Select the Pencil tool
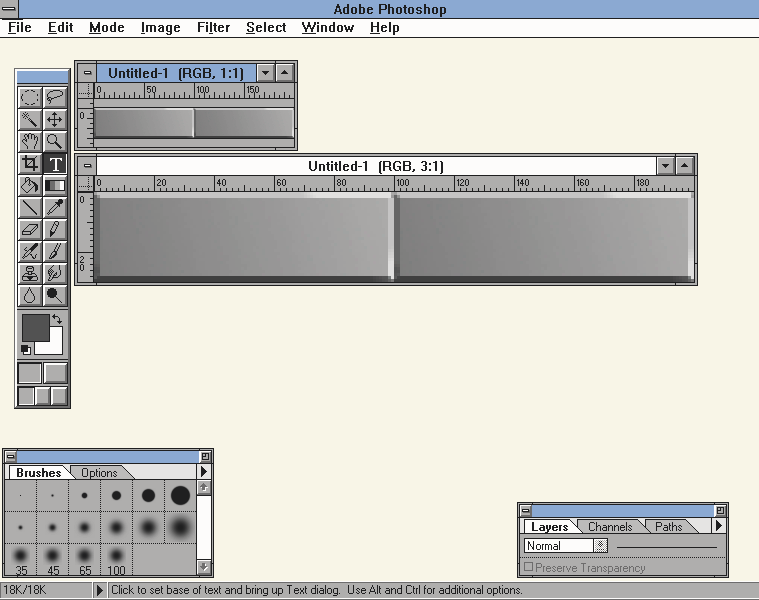 pyautogui.click(x=55, y=229)
